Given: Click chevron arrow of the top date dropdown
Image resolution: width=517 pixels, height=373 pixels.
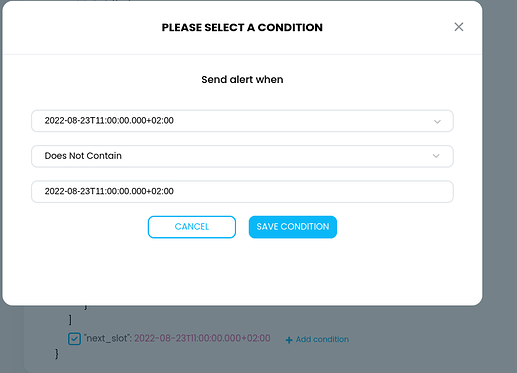Looking at the screenshot, I should [x=437, y=122].
